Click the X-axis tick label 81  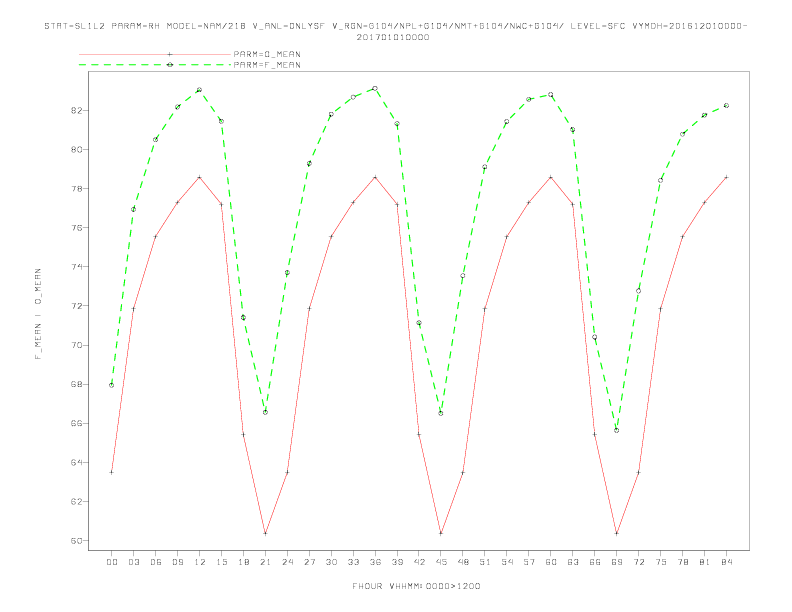[x=705, y=562]
